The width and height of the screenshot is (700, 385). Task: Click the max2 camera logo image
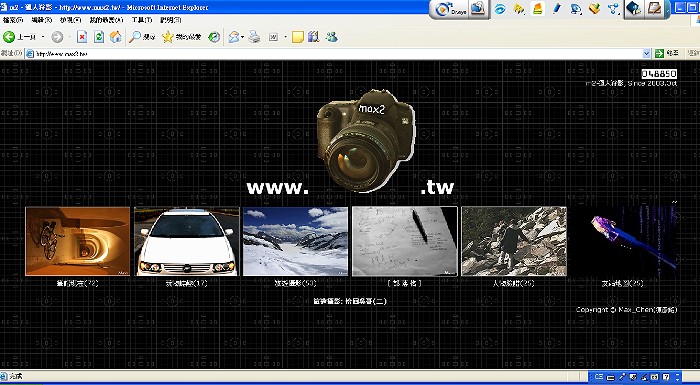366,141
